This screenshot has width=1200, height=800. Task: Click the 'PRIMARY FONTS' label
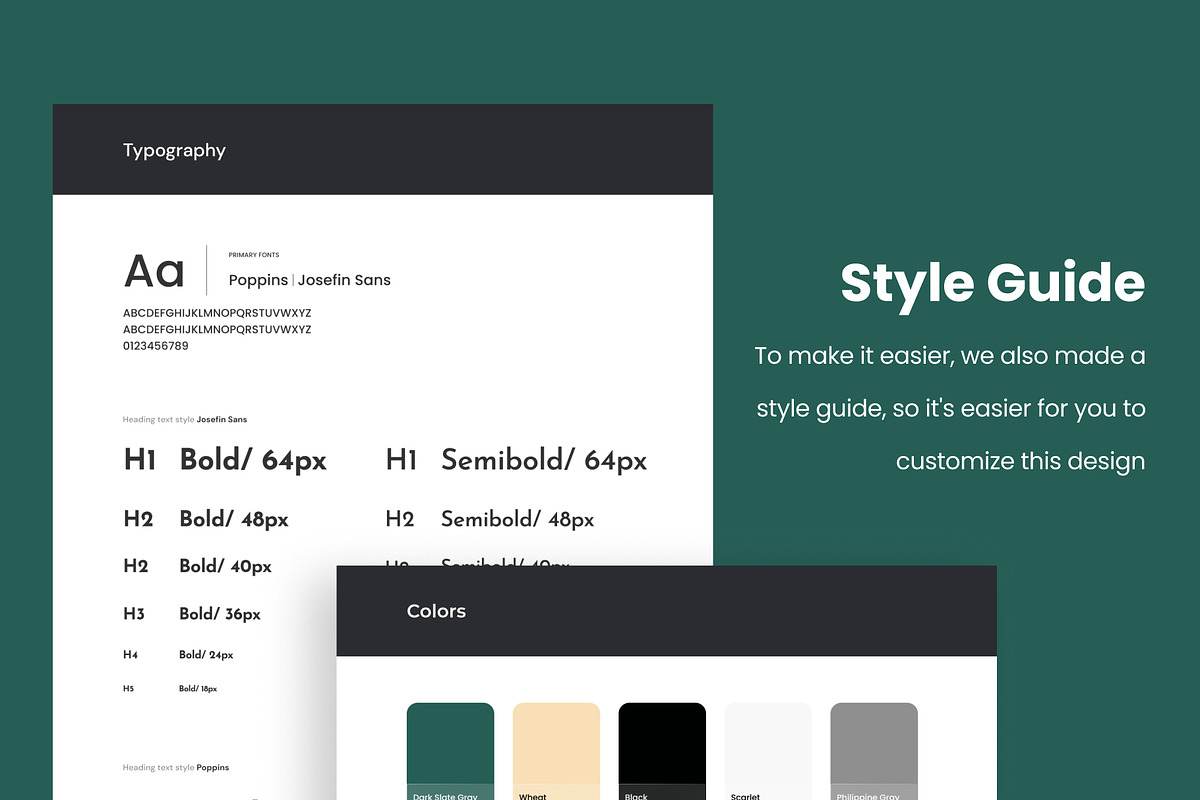coord(254,255)
